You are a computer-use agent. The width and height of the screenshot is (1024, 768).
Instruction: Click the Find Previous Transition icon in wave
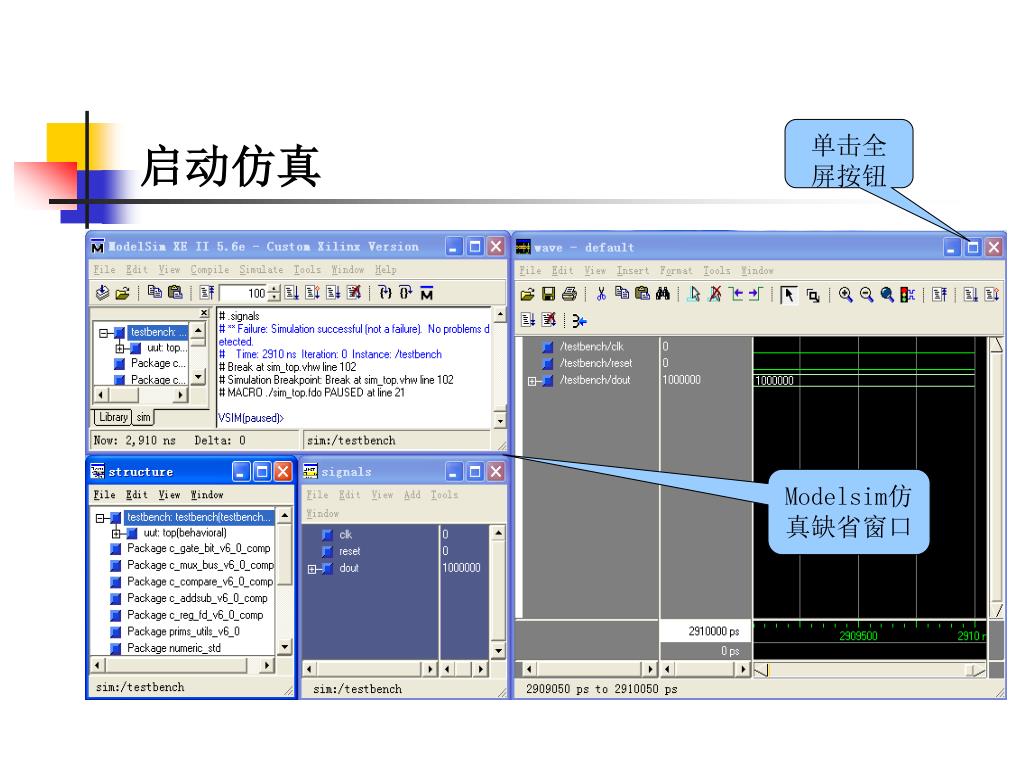click(x=736, y=295)
